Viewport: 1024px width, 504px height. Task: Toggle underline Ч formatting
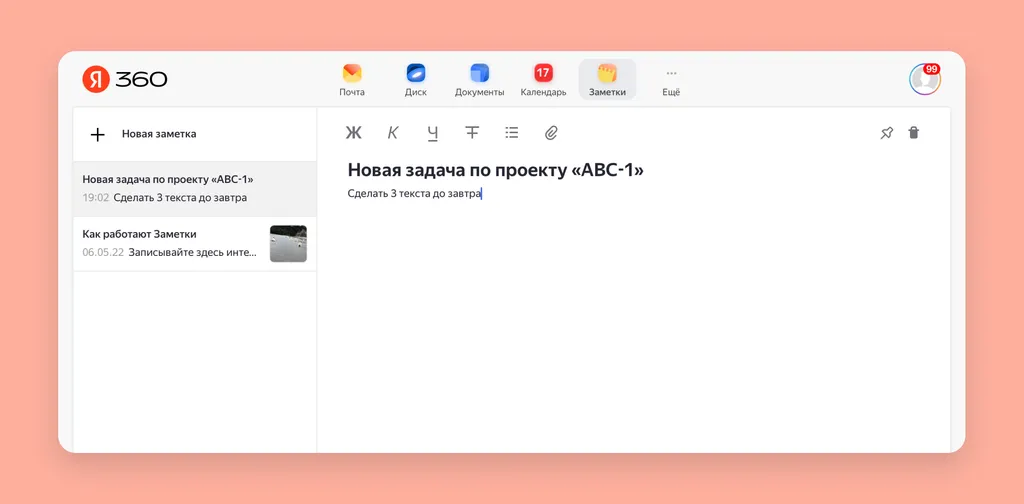coord(432,133)
